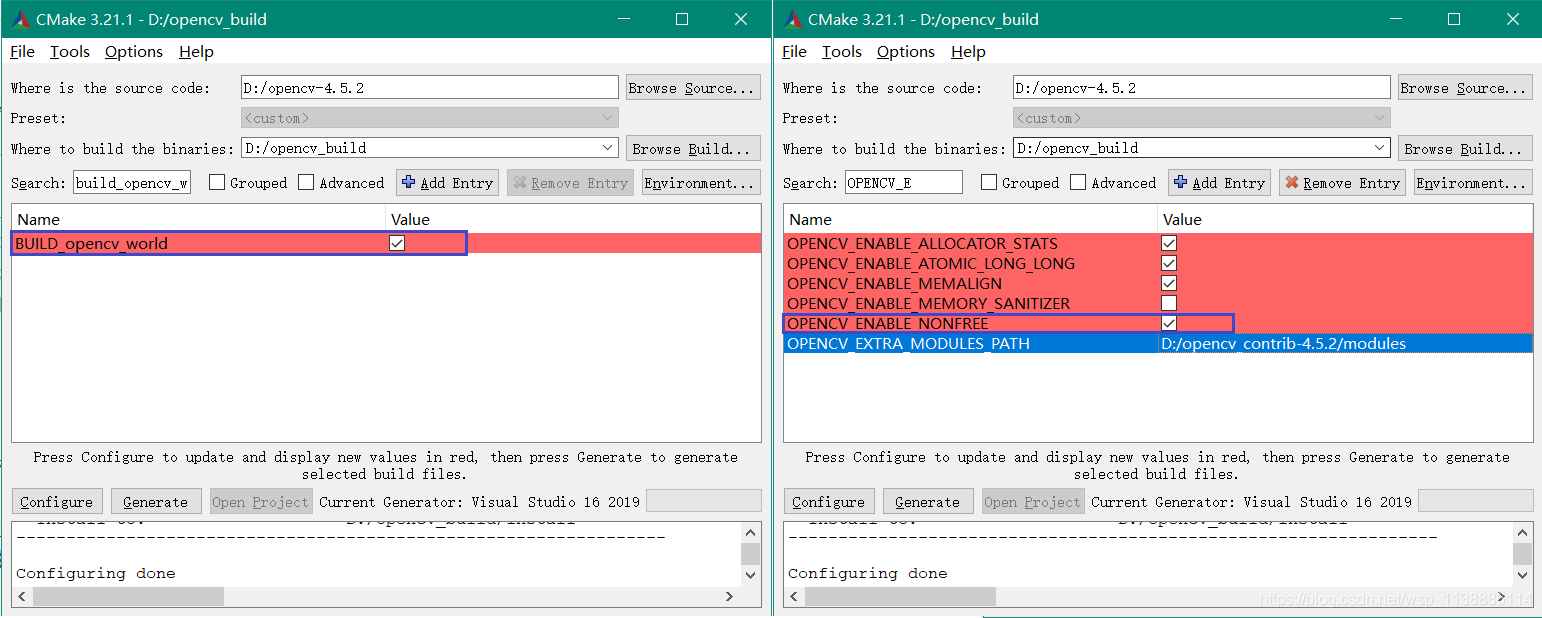Click log vertical scrollbar down arrow, right window
This screenshot has height=618, width=1542.
[1523, 576]
